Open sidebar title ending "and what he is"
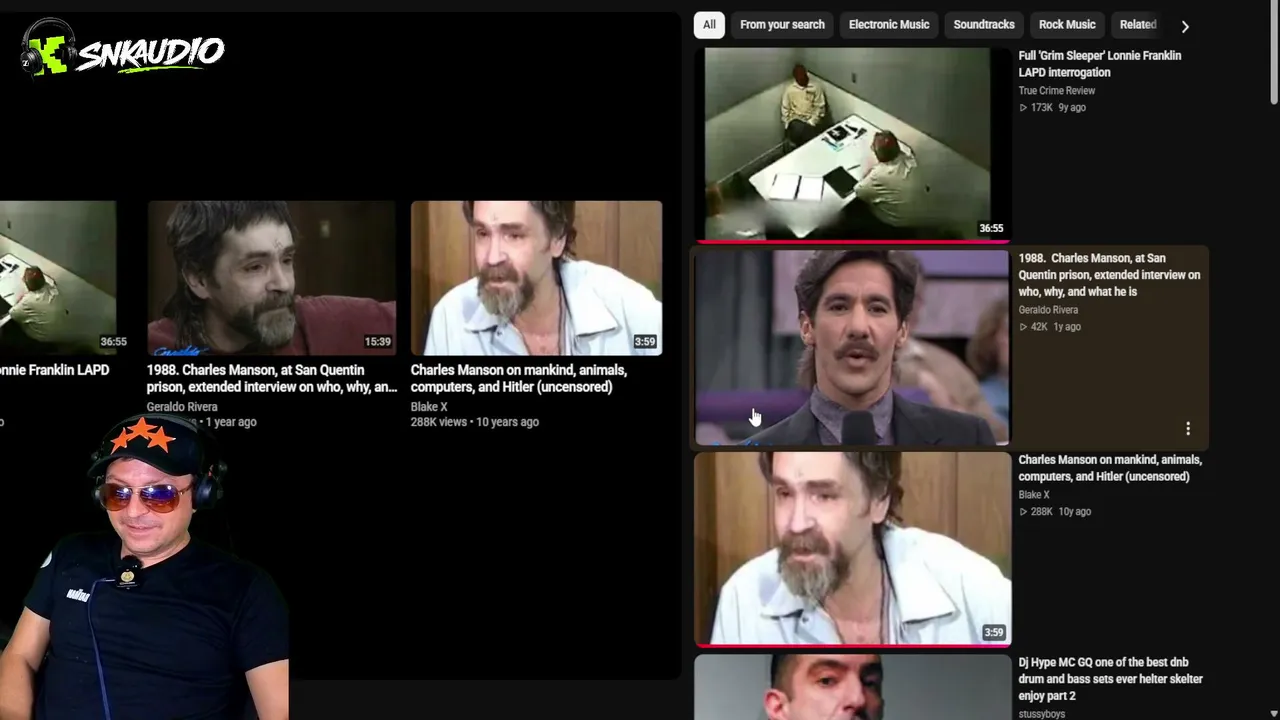 (x=1109, y=275)
